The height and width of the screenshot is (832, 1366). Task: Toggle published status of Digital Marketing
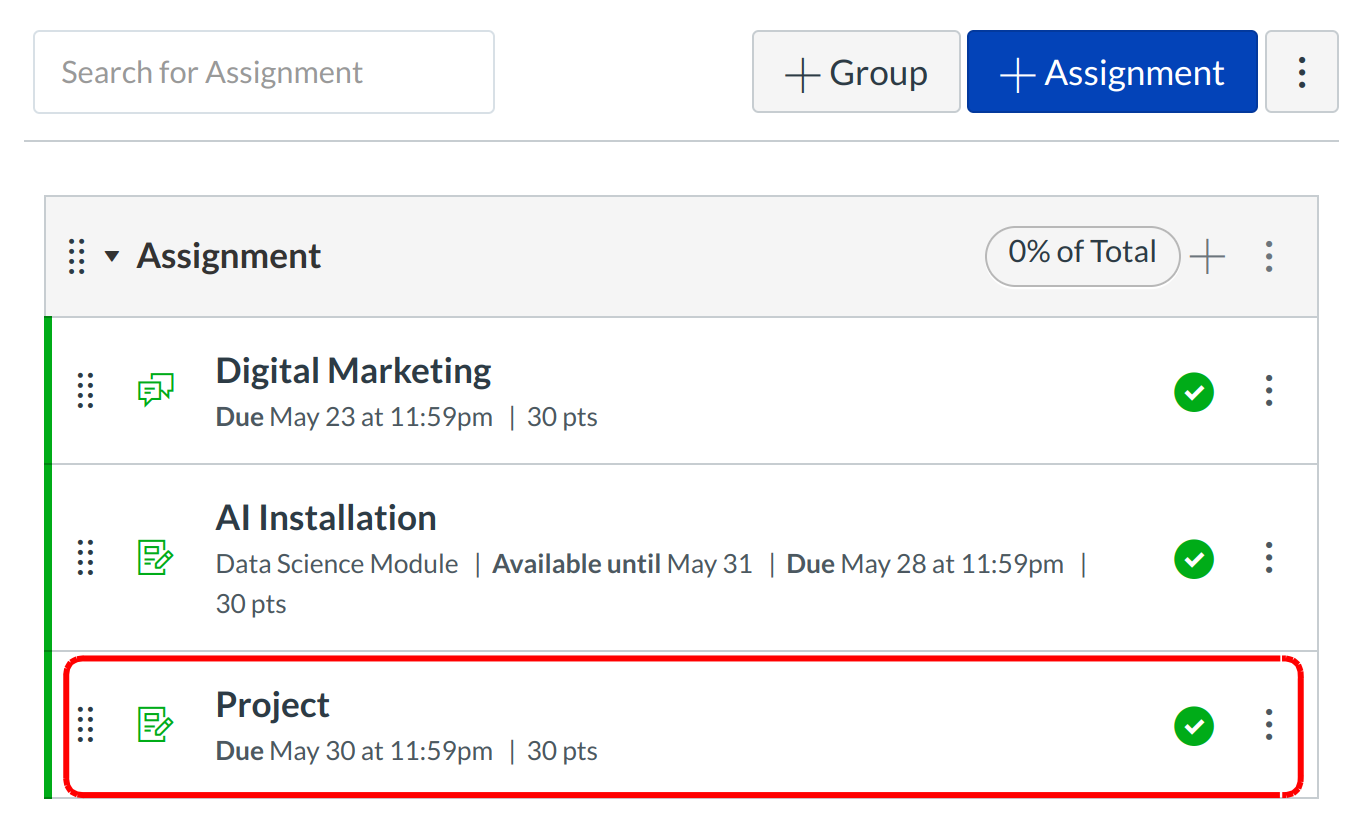click(x=1194, y=391)
